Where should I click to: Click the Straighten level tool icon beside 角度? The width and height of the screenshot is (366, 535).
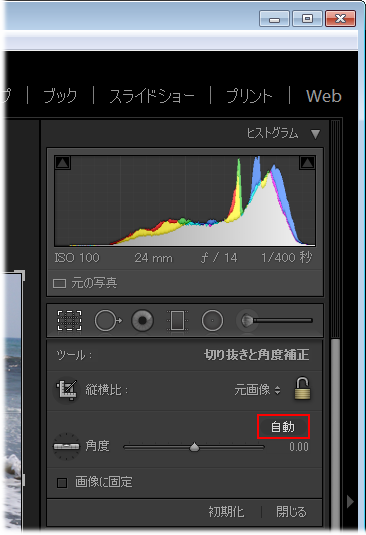(66, 446)
